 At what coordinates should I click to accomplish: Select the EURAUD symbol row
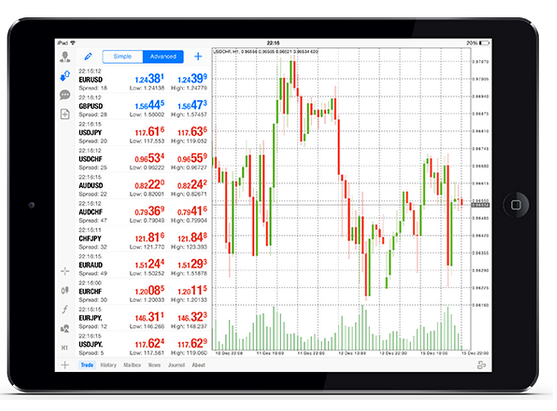click(x=143, y=265)
